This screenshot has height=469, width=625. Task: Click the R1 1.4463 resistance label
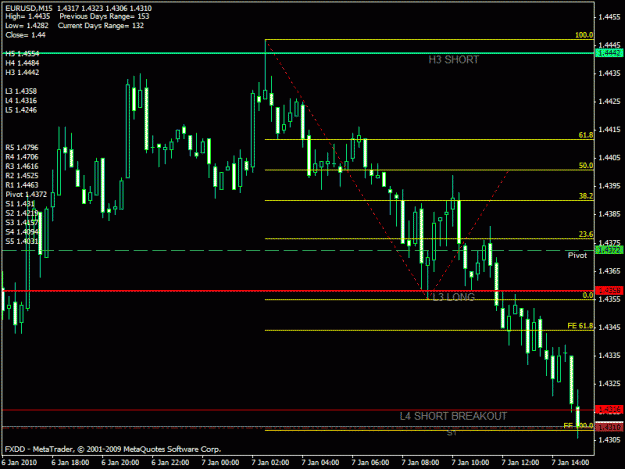(x=22, y=185)
